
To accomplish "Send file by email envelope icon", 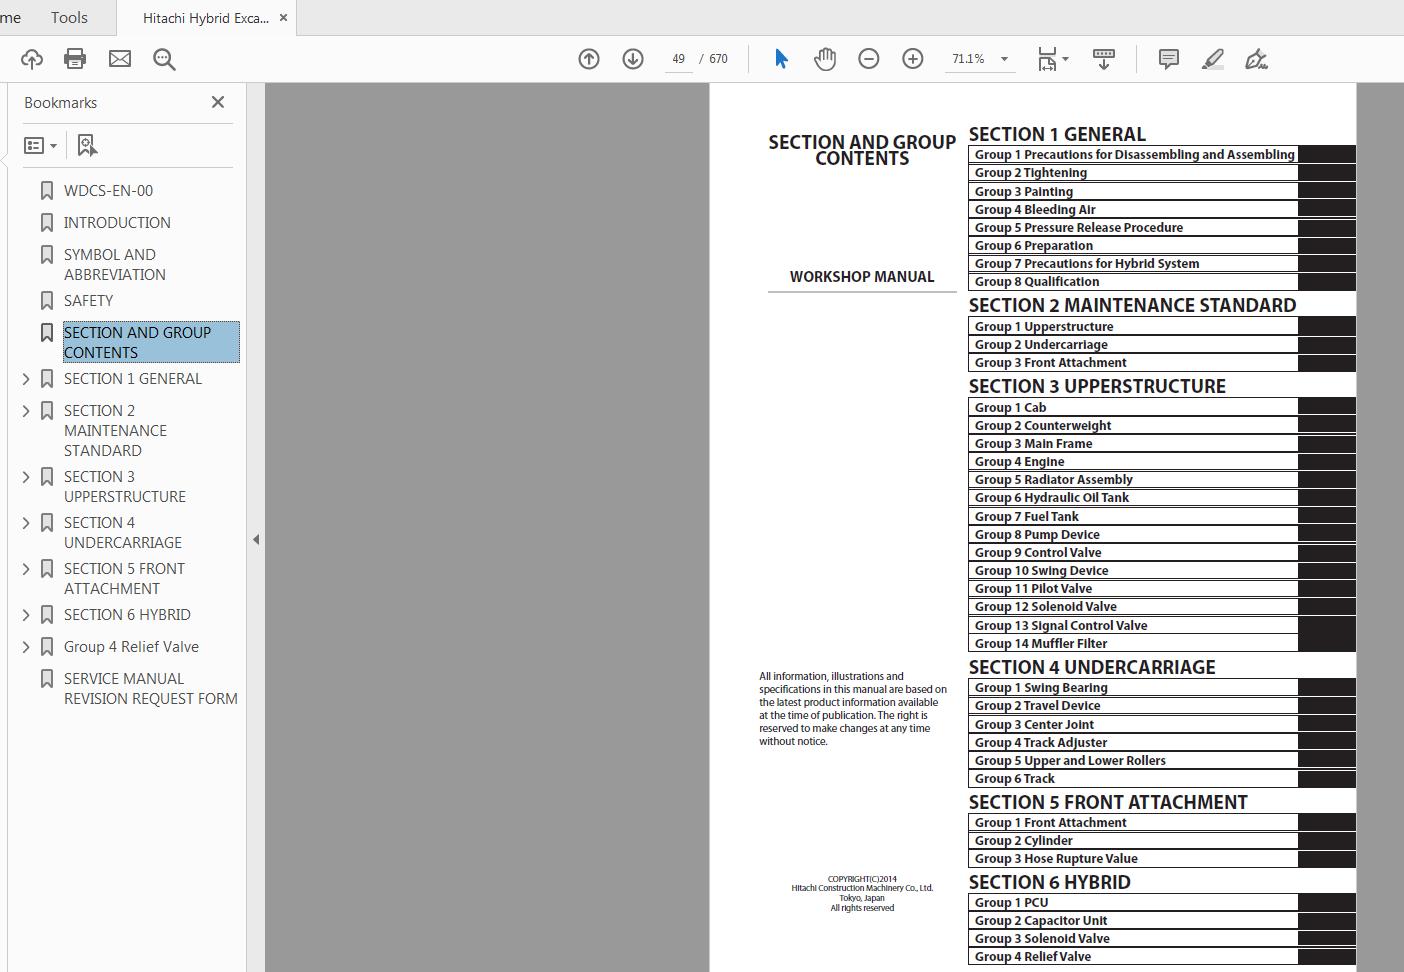I will (120, 59).
